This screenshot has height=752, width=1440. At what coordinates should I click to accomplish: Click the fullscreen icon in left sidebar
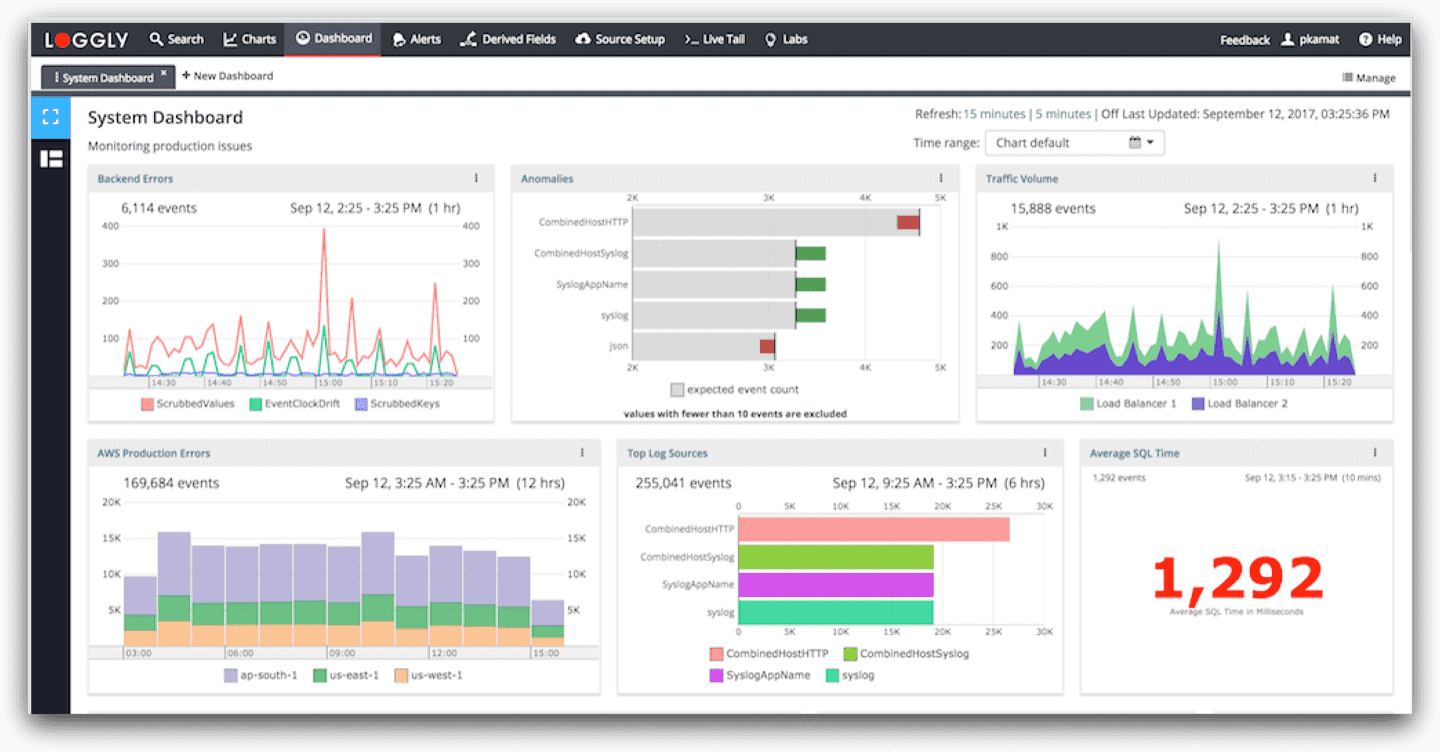(51, 116)
